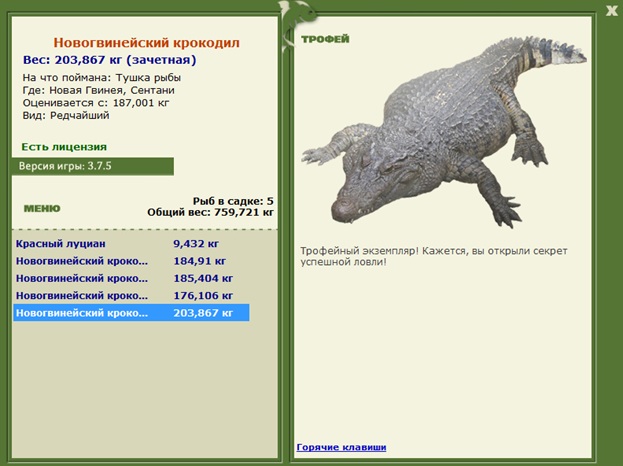Click the ТРОФЕЙ heading label
The image size is (623, 466).
pos(325,39)
